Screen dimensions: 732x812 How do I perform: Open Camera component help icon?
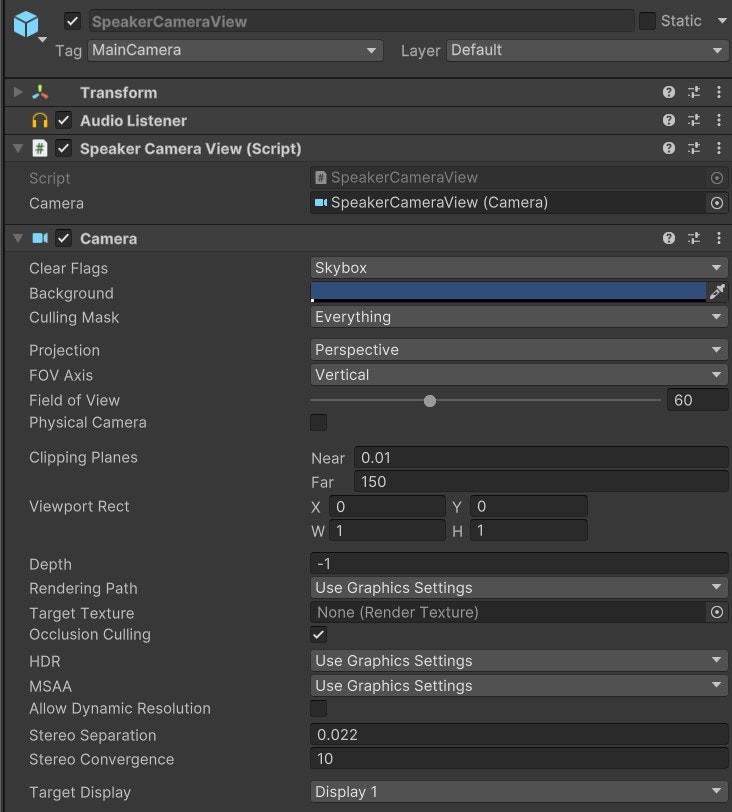[668, 238]
